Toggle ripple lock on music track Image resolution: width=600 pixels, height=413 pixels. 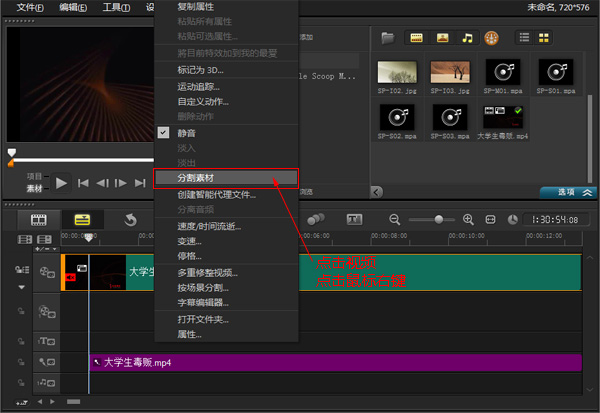(x=21, y=382)
